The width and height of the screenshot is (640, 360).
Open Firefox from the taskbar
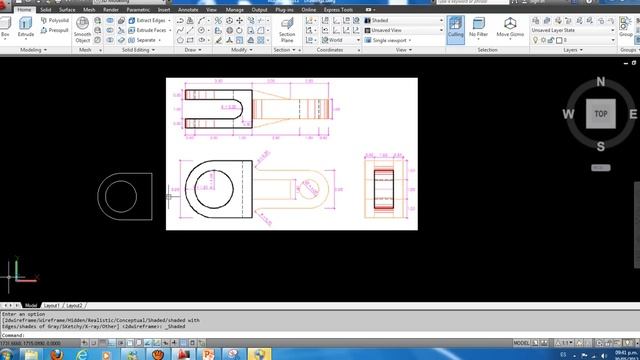57,355
